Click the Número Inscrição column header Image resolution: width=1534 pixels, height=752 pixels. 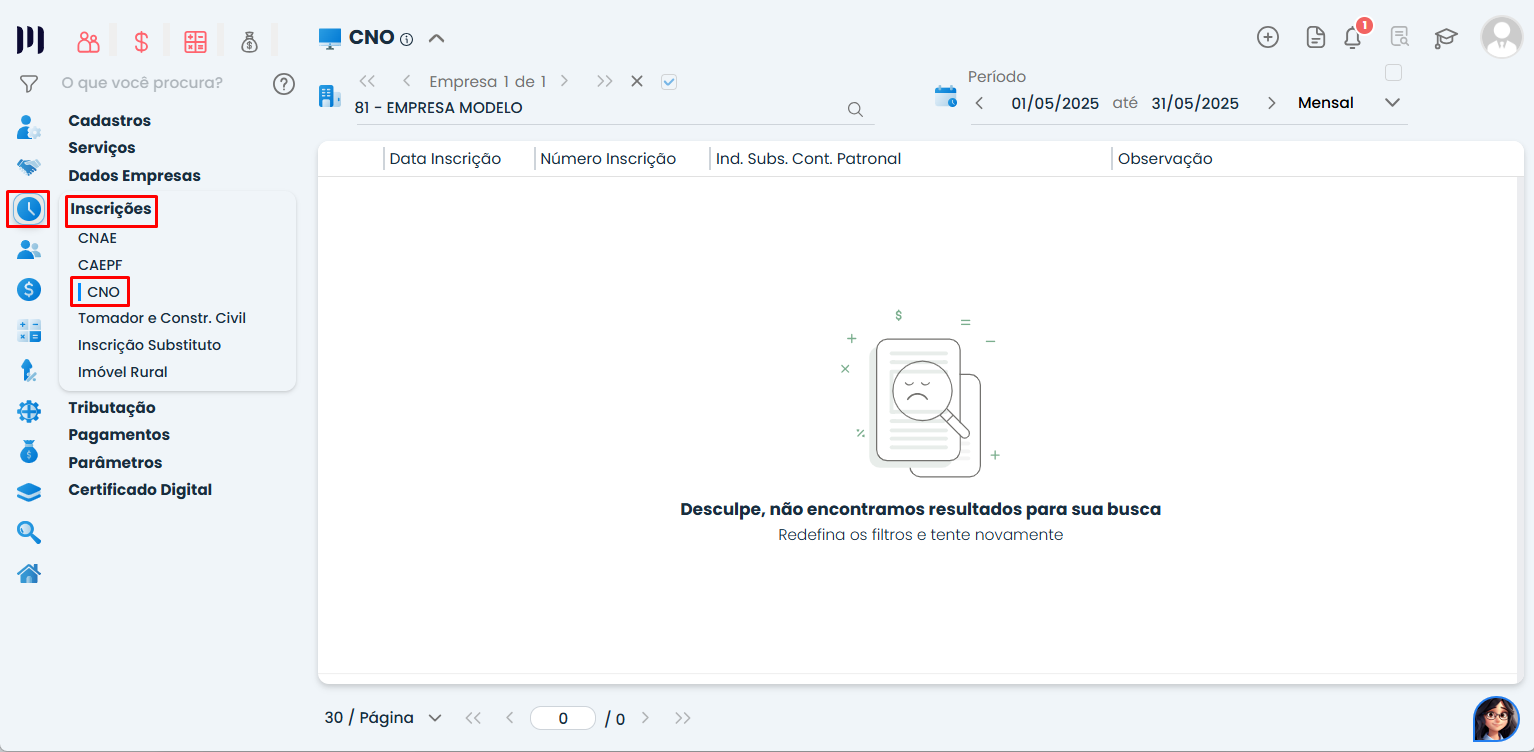[608, 159]
